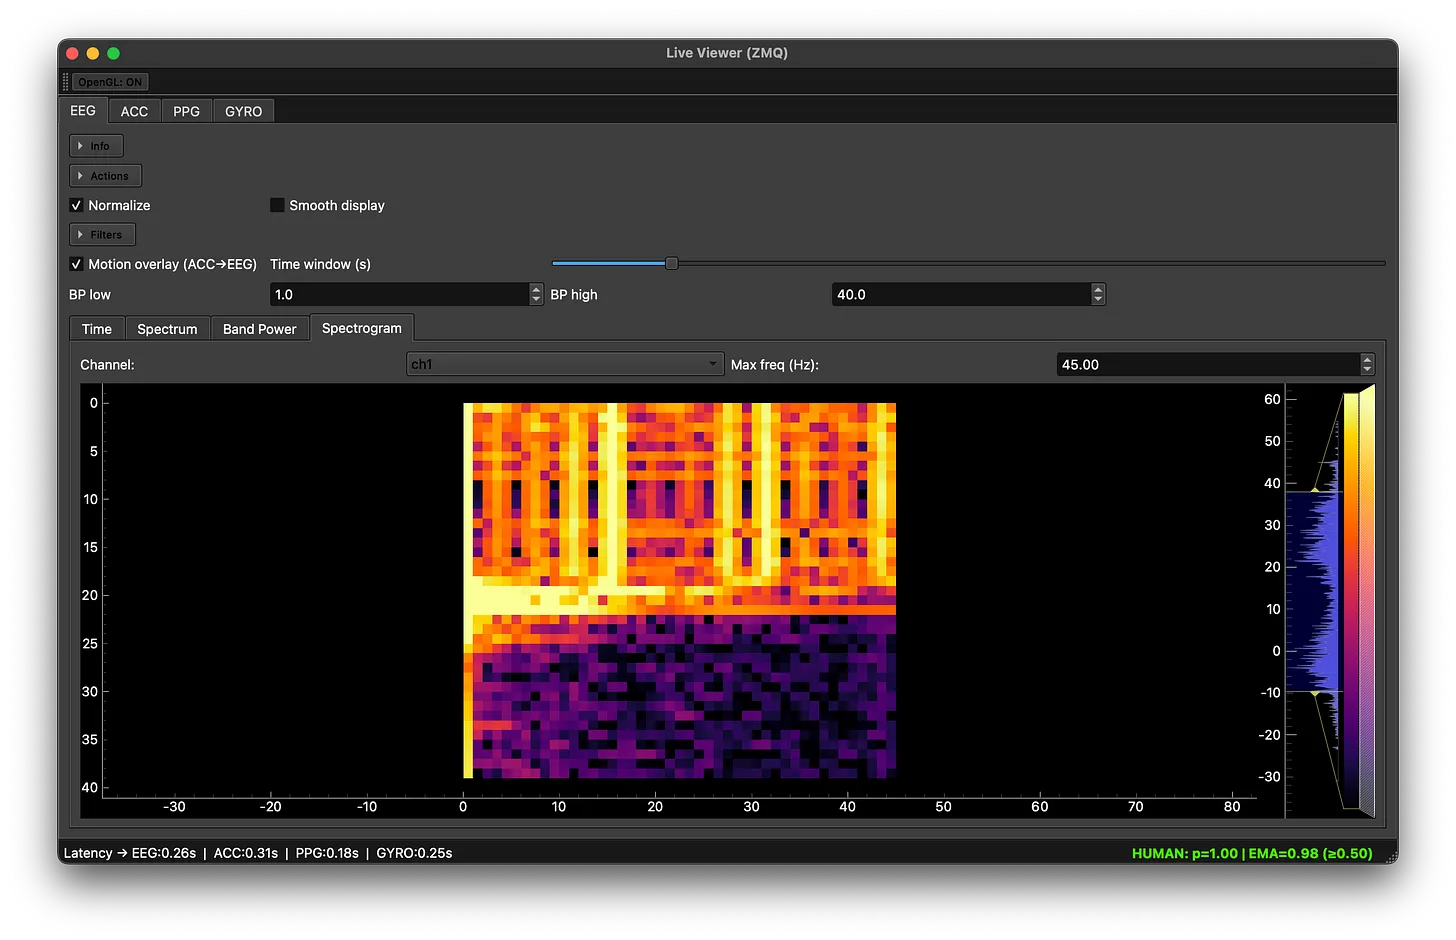Select the Band Power view tab

click(x=259, y=328)
